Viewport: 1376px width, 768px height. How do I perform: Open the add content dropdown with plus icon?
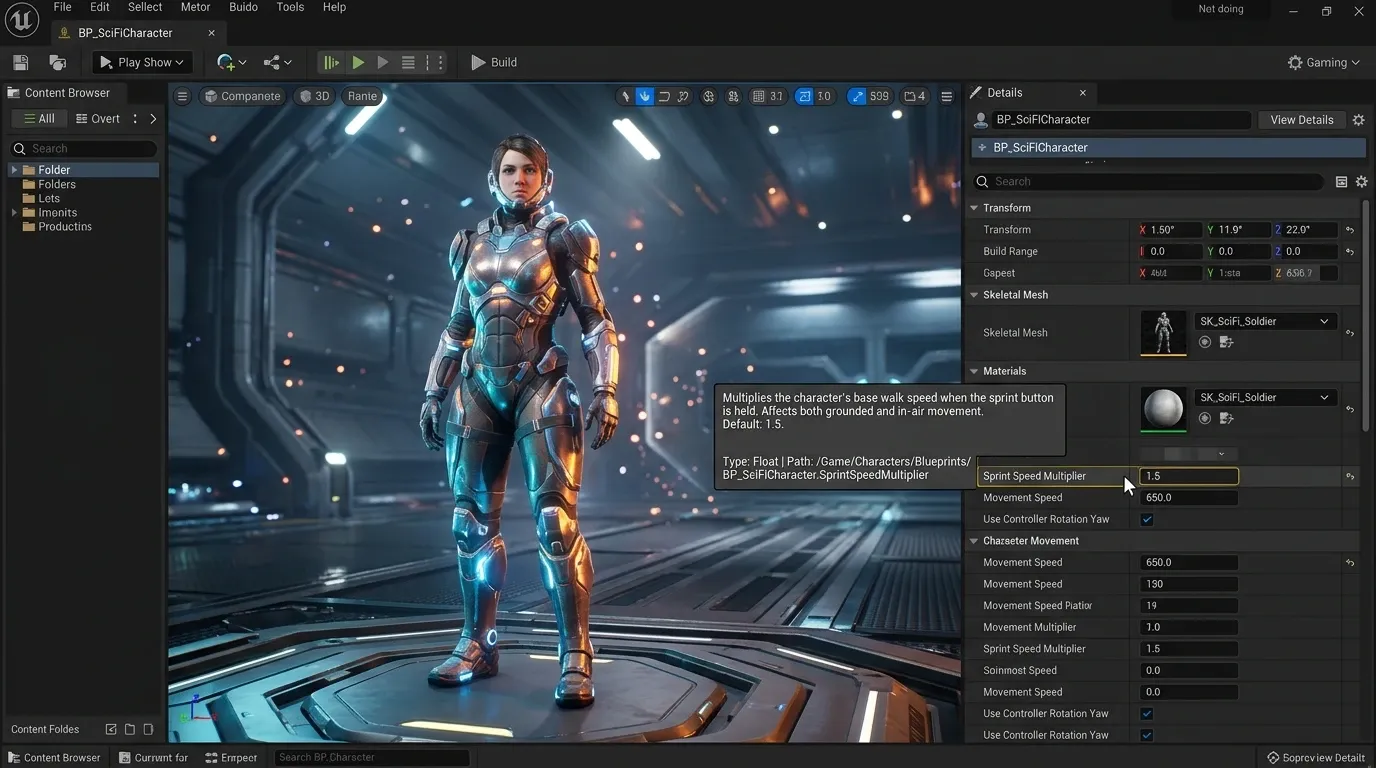pyautogui.click(x=231, y=62)
